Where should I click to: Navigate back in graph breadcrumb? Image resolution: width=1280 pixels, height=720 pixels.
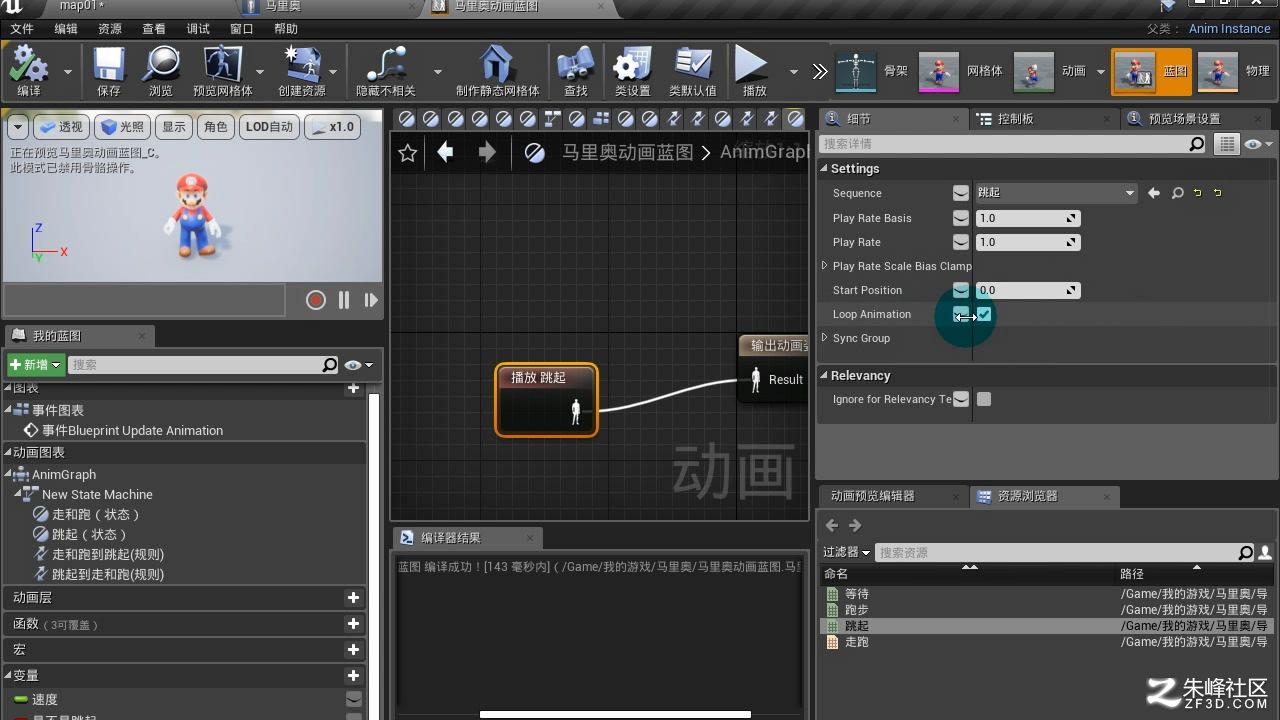coord(445,152)
